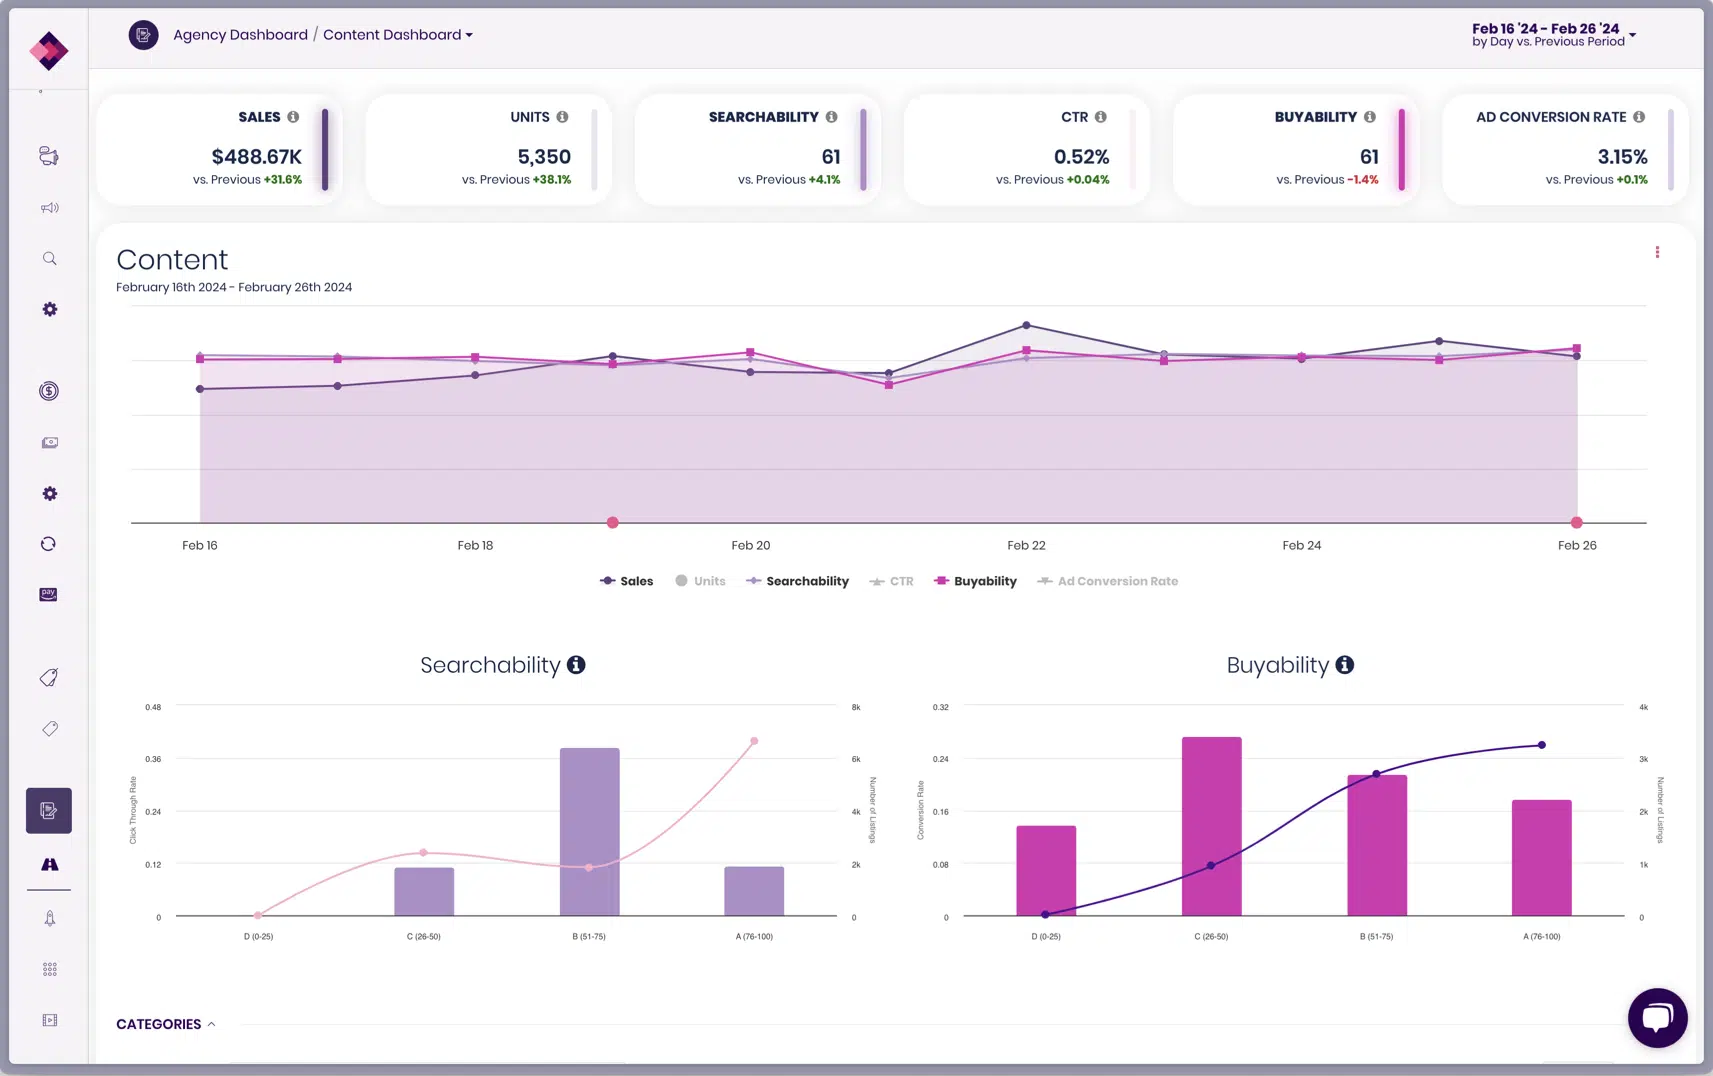
Task: Open the small tag sidebar icon
Action: [49, 729]
